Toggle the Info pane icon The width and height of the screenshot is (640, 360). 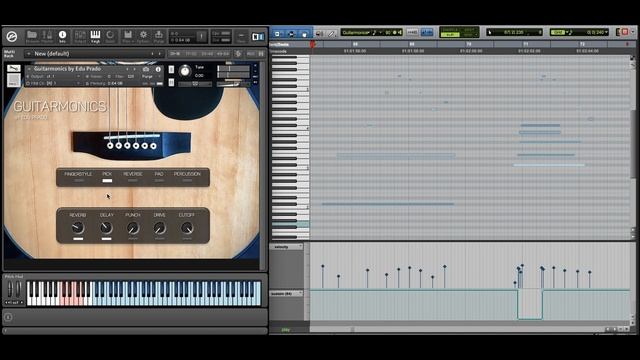(62, 36)
